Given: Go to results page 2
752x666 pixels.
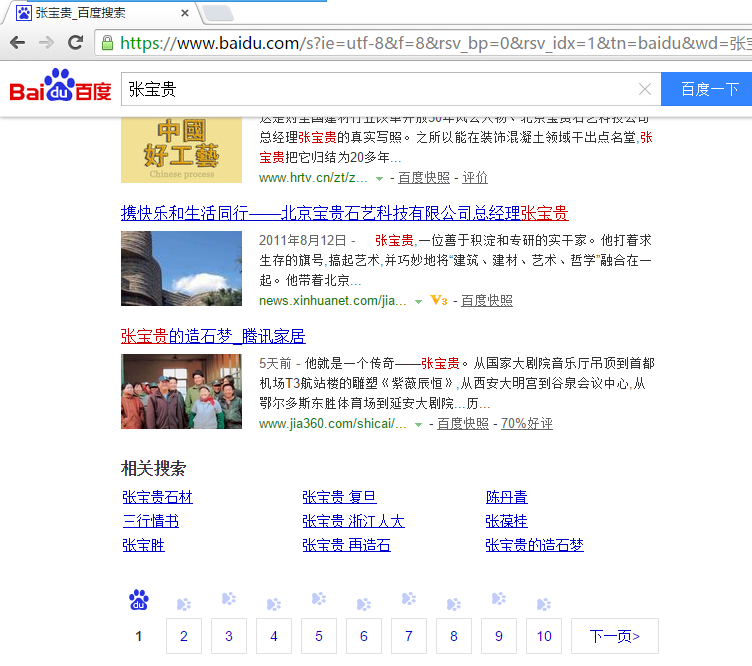Looking at the screenshot, I should click(x=184, y=636).
